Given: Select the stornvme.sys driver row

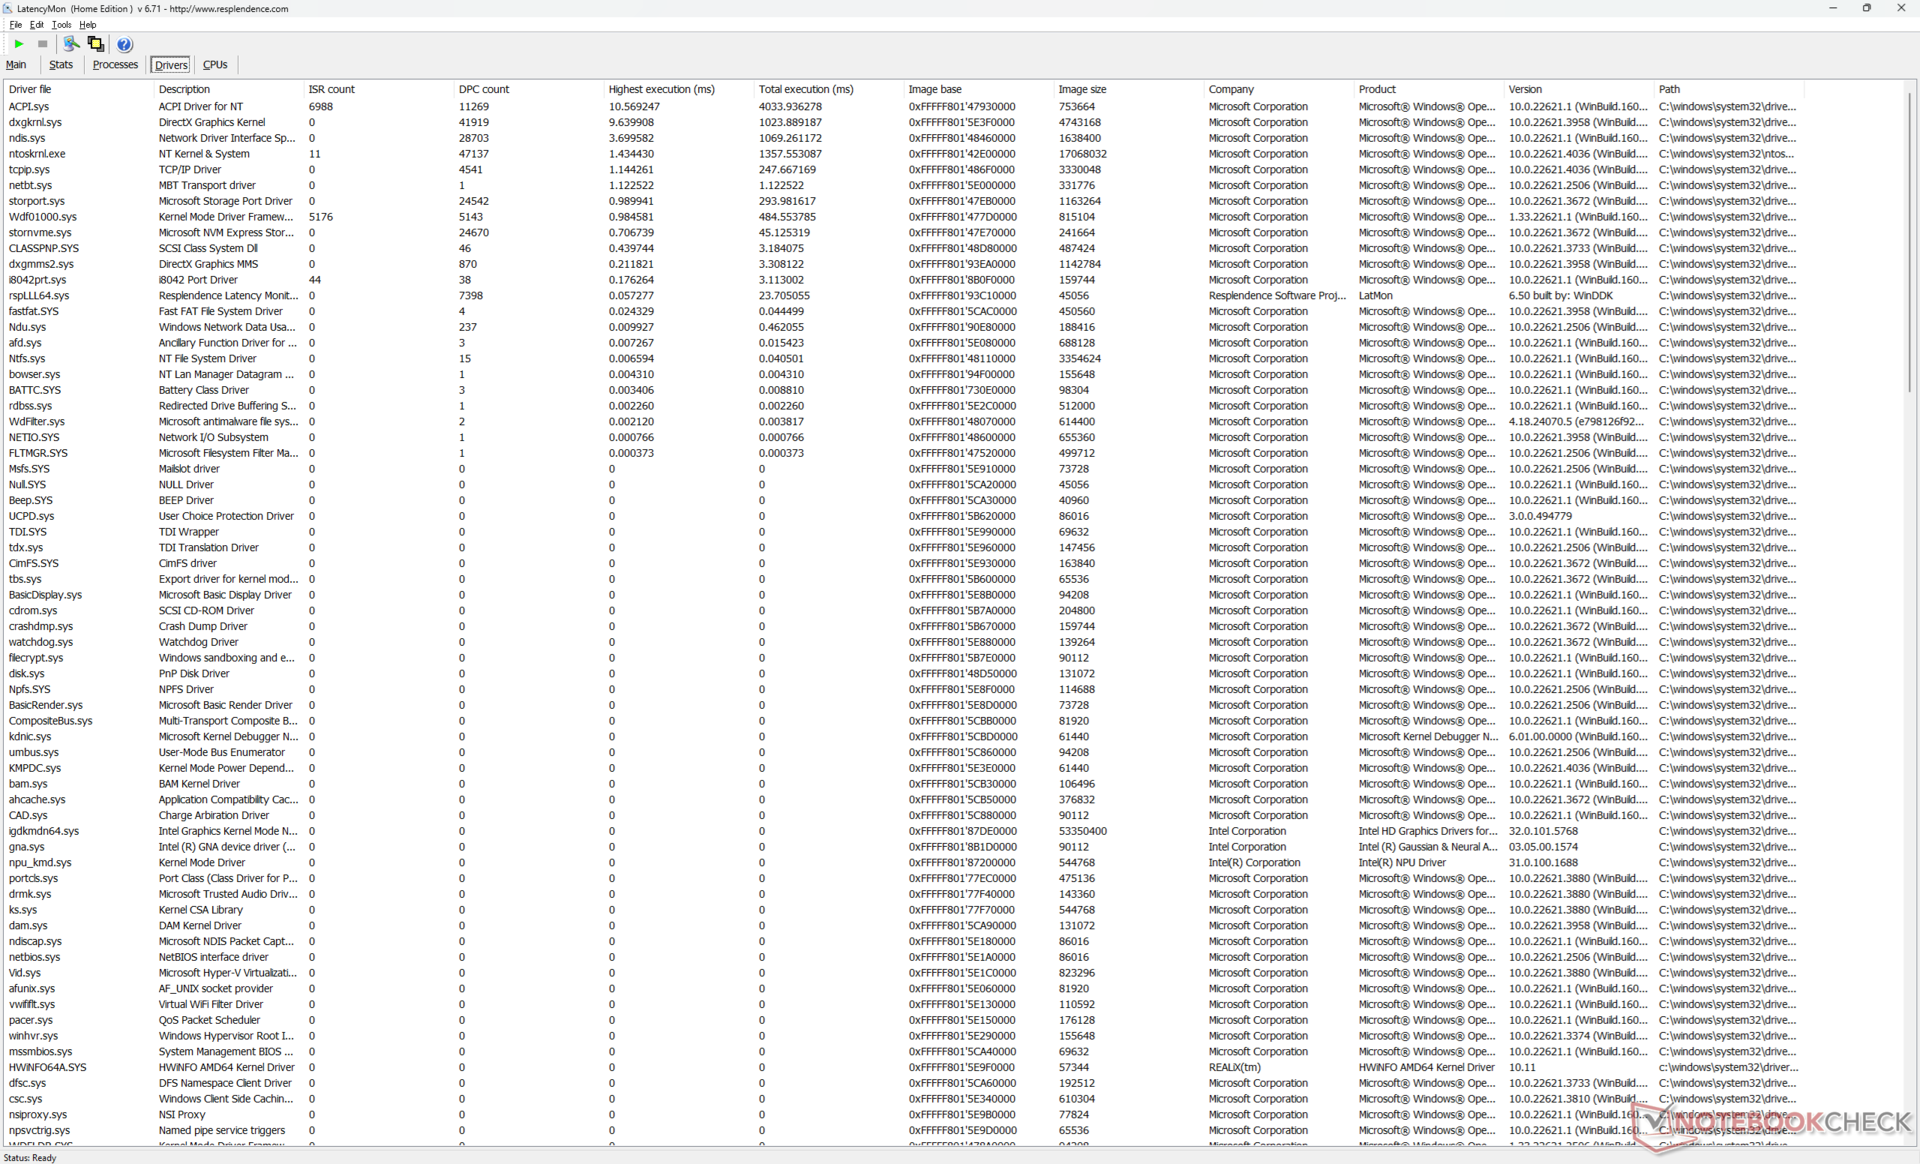Looking at the screenshot, I should (x=903, y=233).
